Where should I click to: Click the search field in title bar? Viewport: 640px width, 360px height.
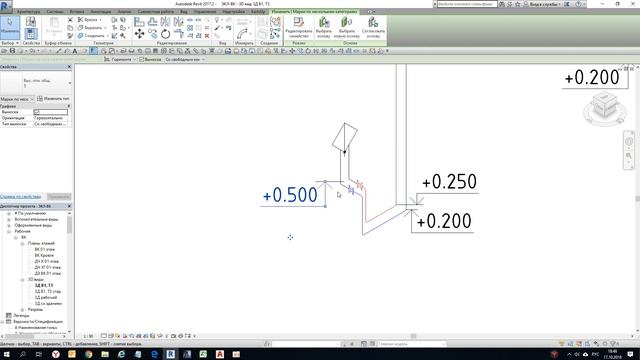tap(467, 4)
